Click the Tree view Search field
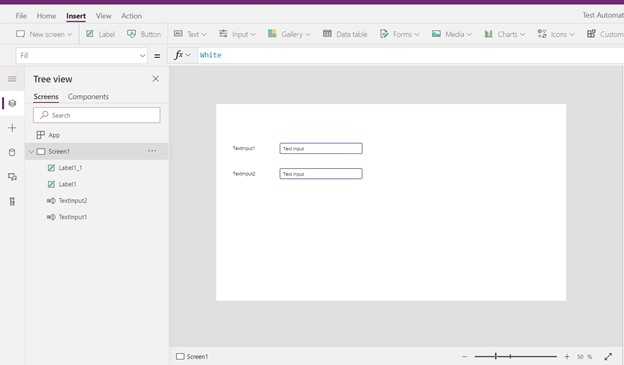 97,115
